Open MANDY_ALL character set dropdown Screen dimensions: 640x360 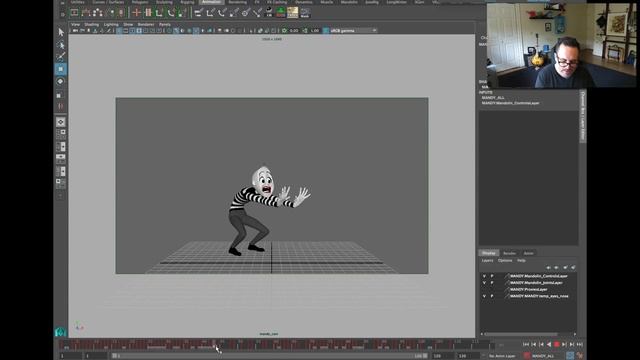pyautogui.click(x=544, y=356)
